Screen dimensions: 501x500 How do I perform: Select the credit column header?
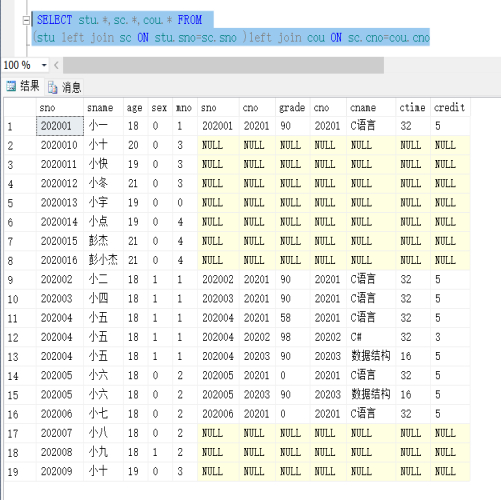point(450,108)
